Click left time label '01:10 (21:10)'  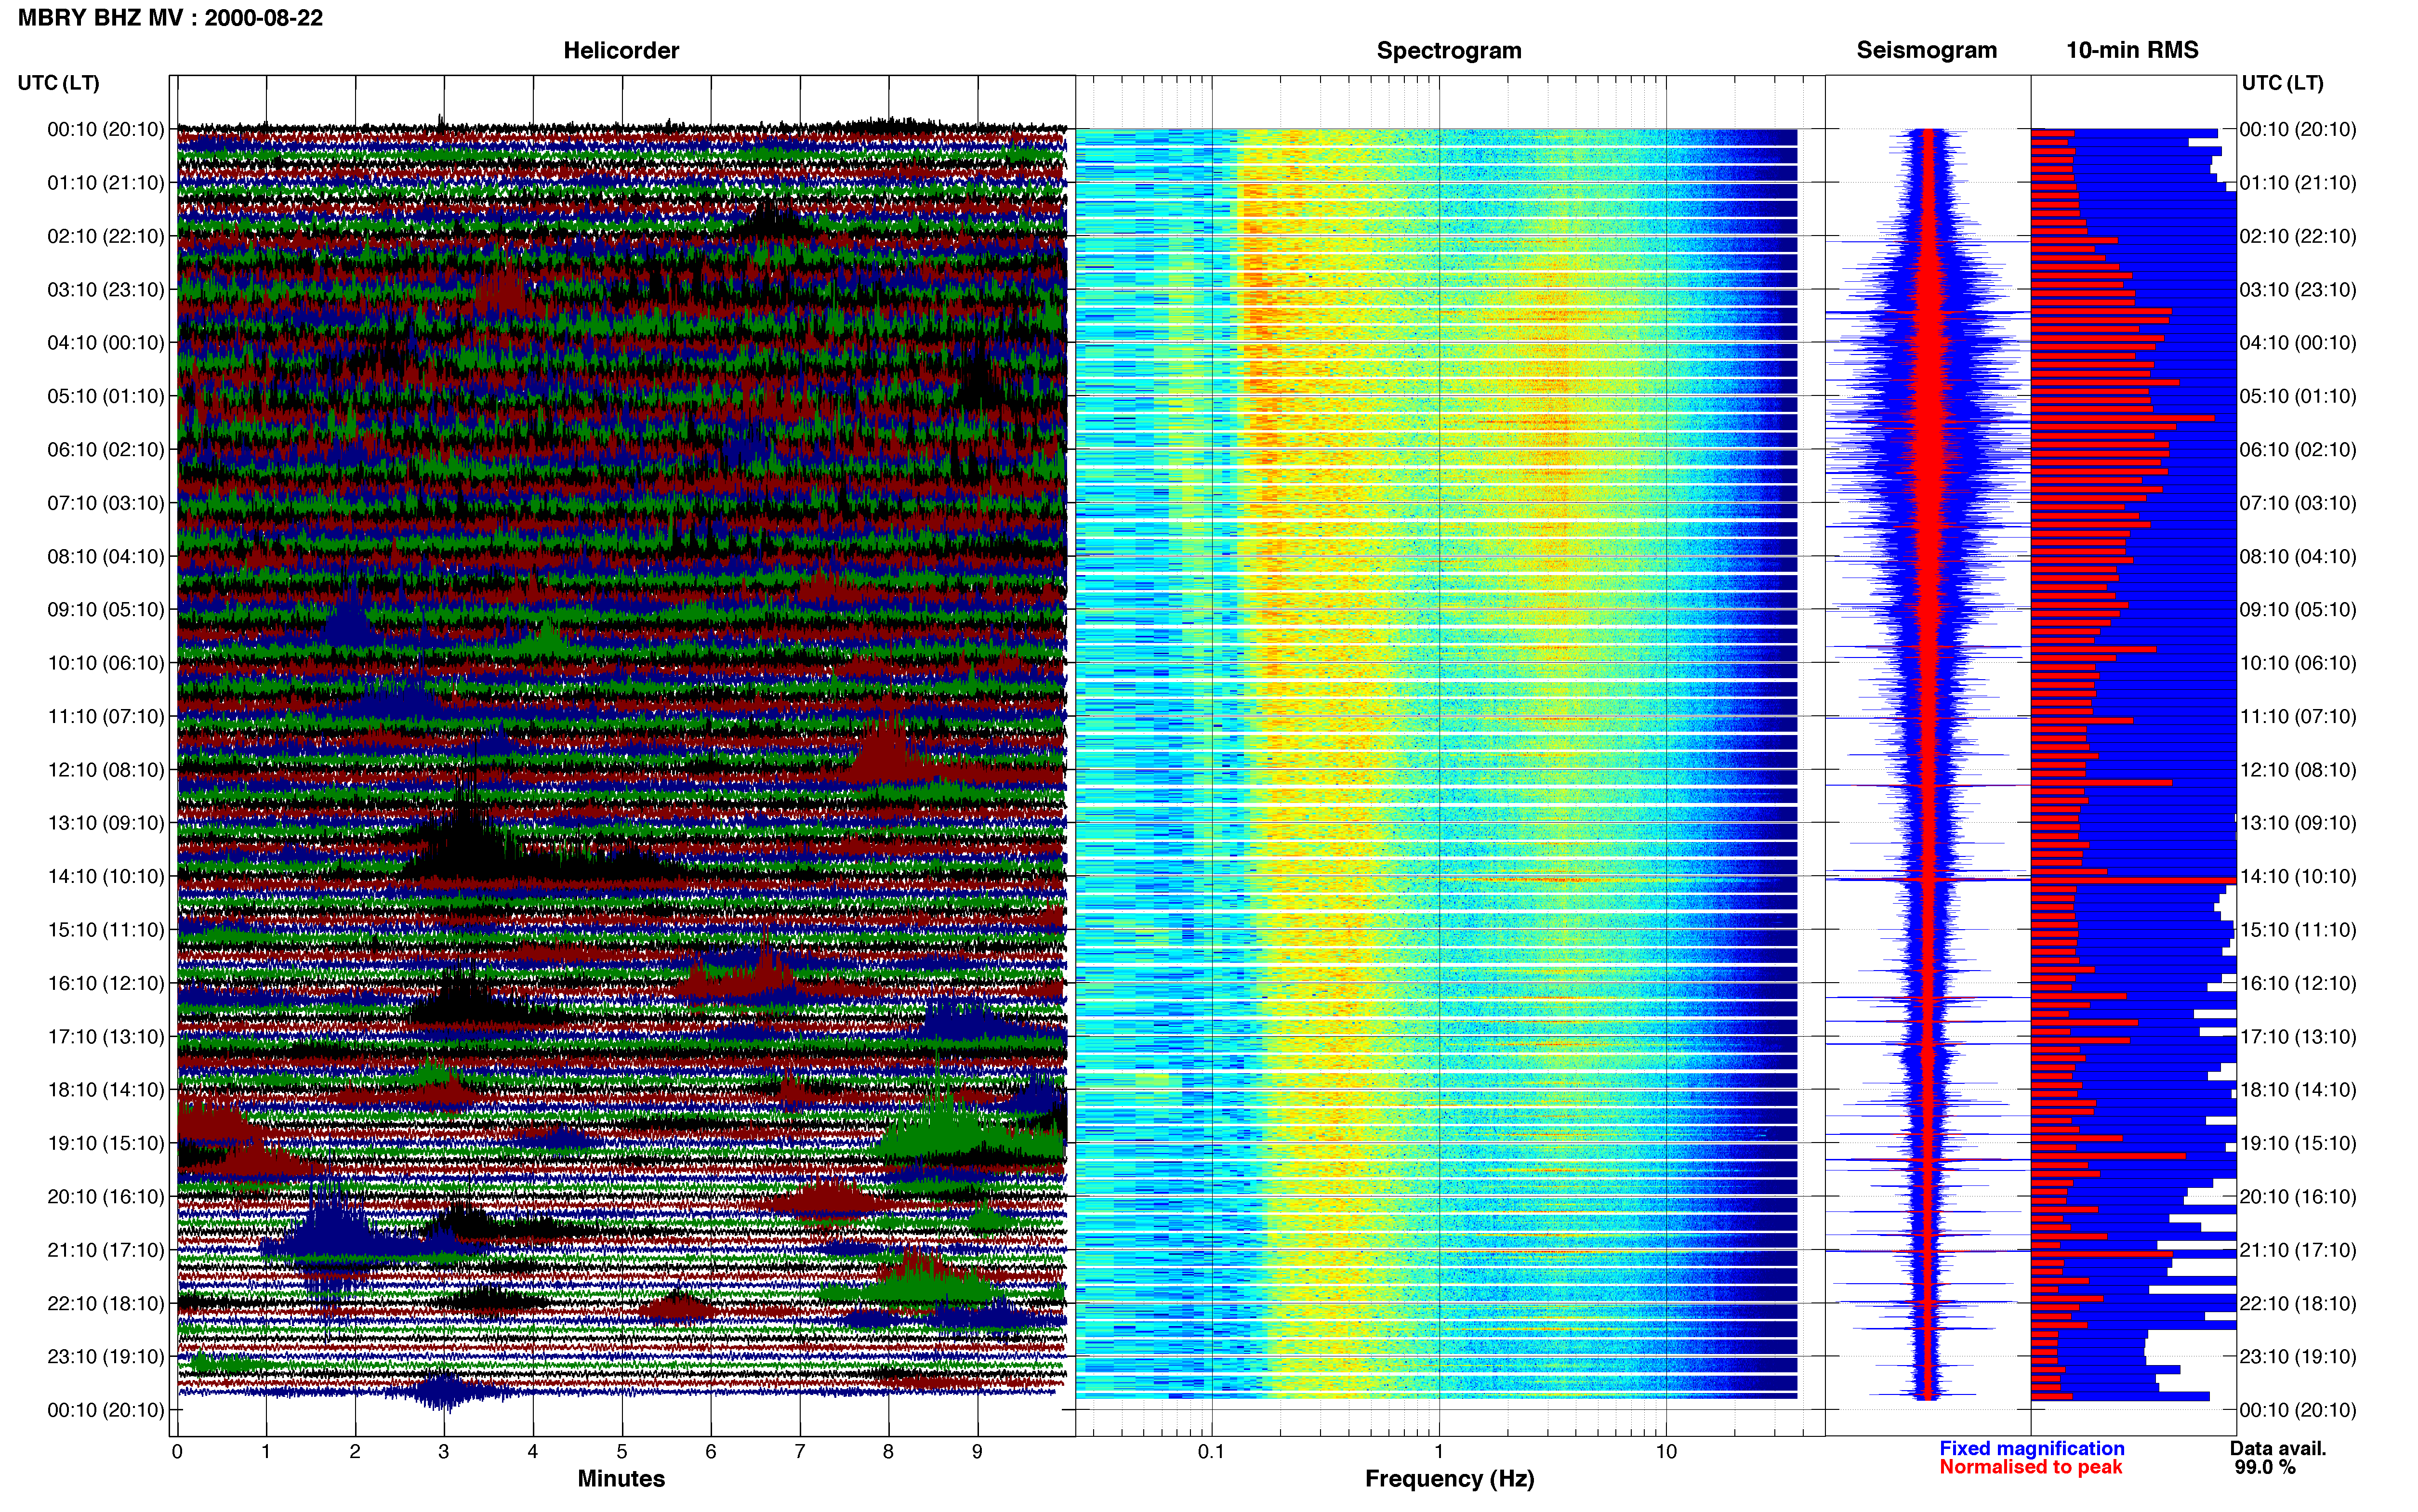click(106, 183)
